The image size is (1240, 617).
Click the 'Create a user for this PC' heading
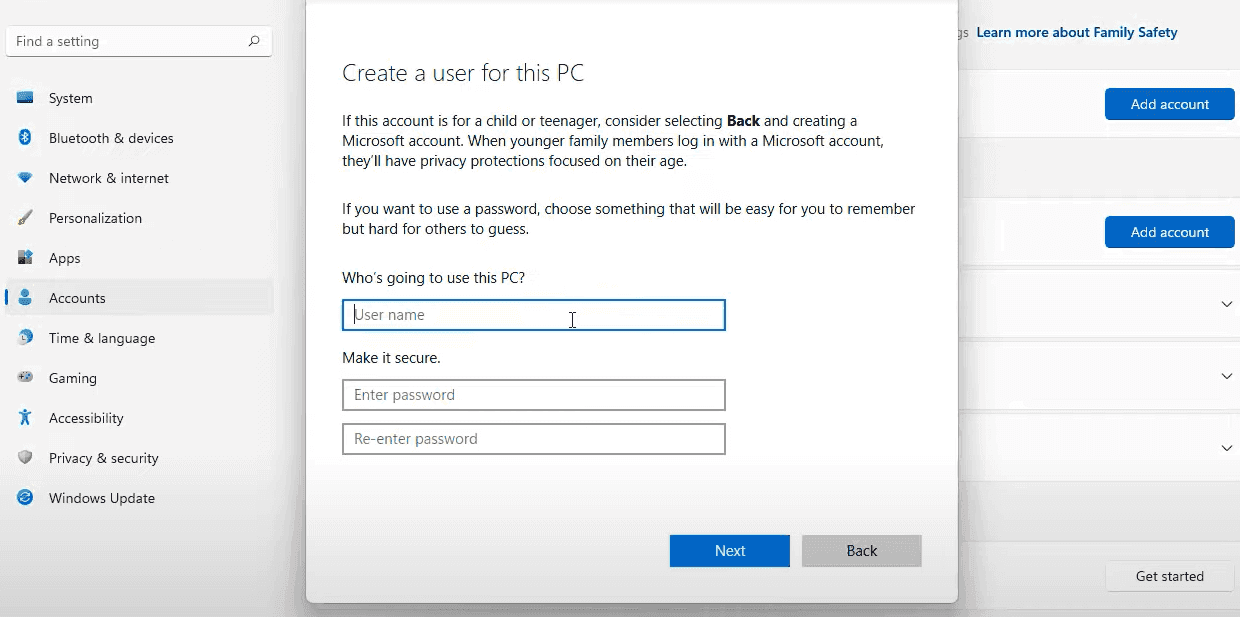(x=463, y=73)
